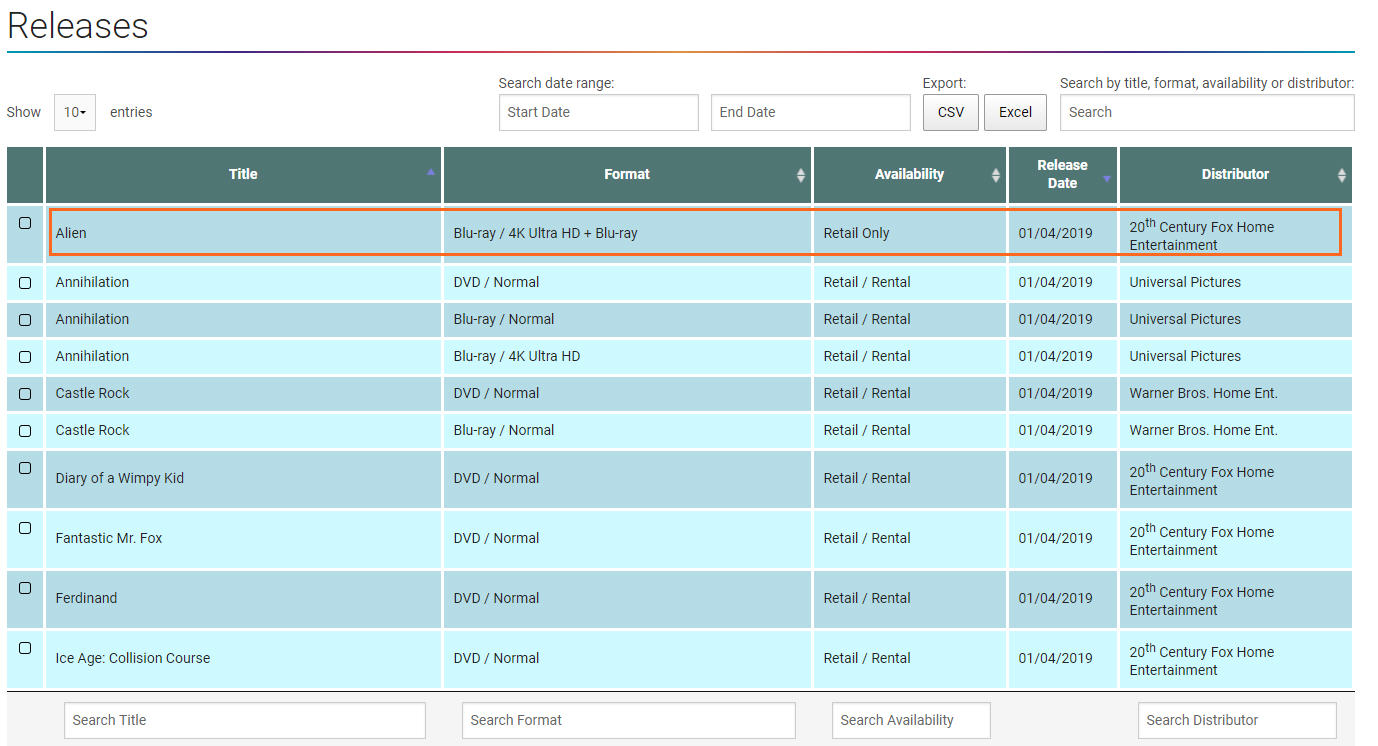Focus the main Search box
The width and height of the screenshot is (1378, 746).
point(1206,112)
